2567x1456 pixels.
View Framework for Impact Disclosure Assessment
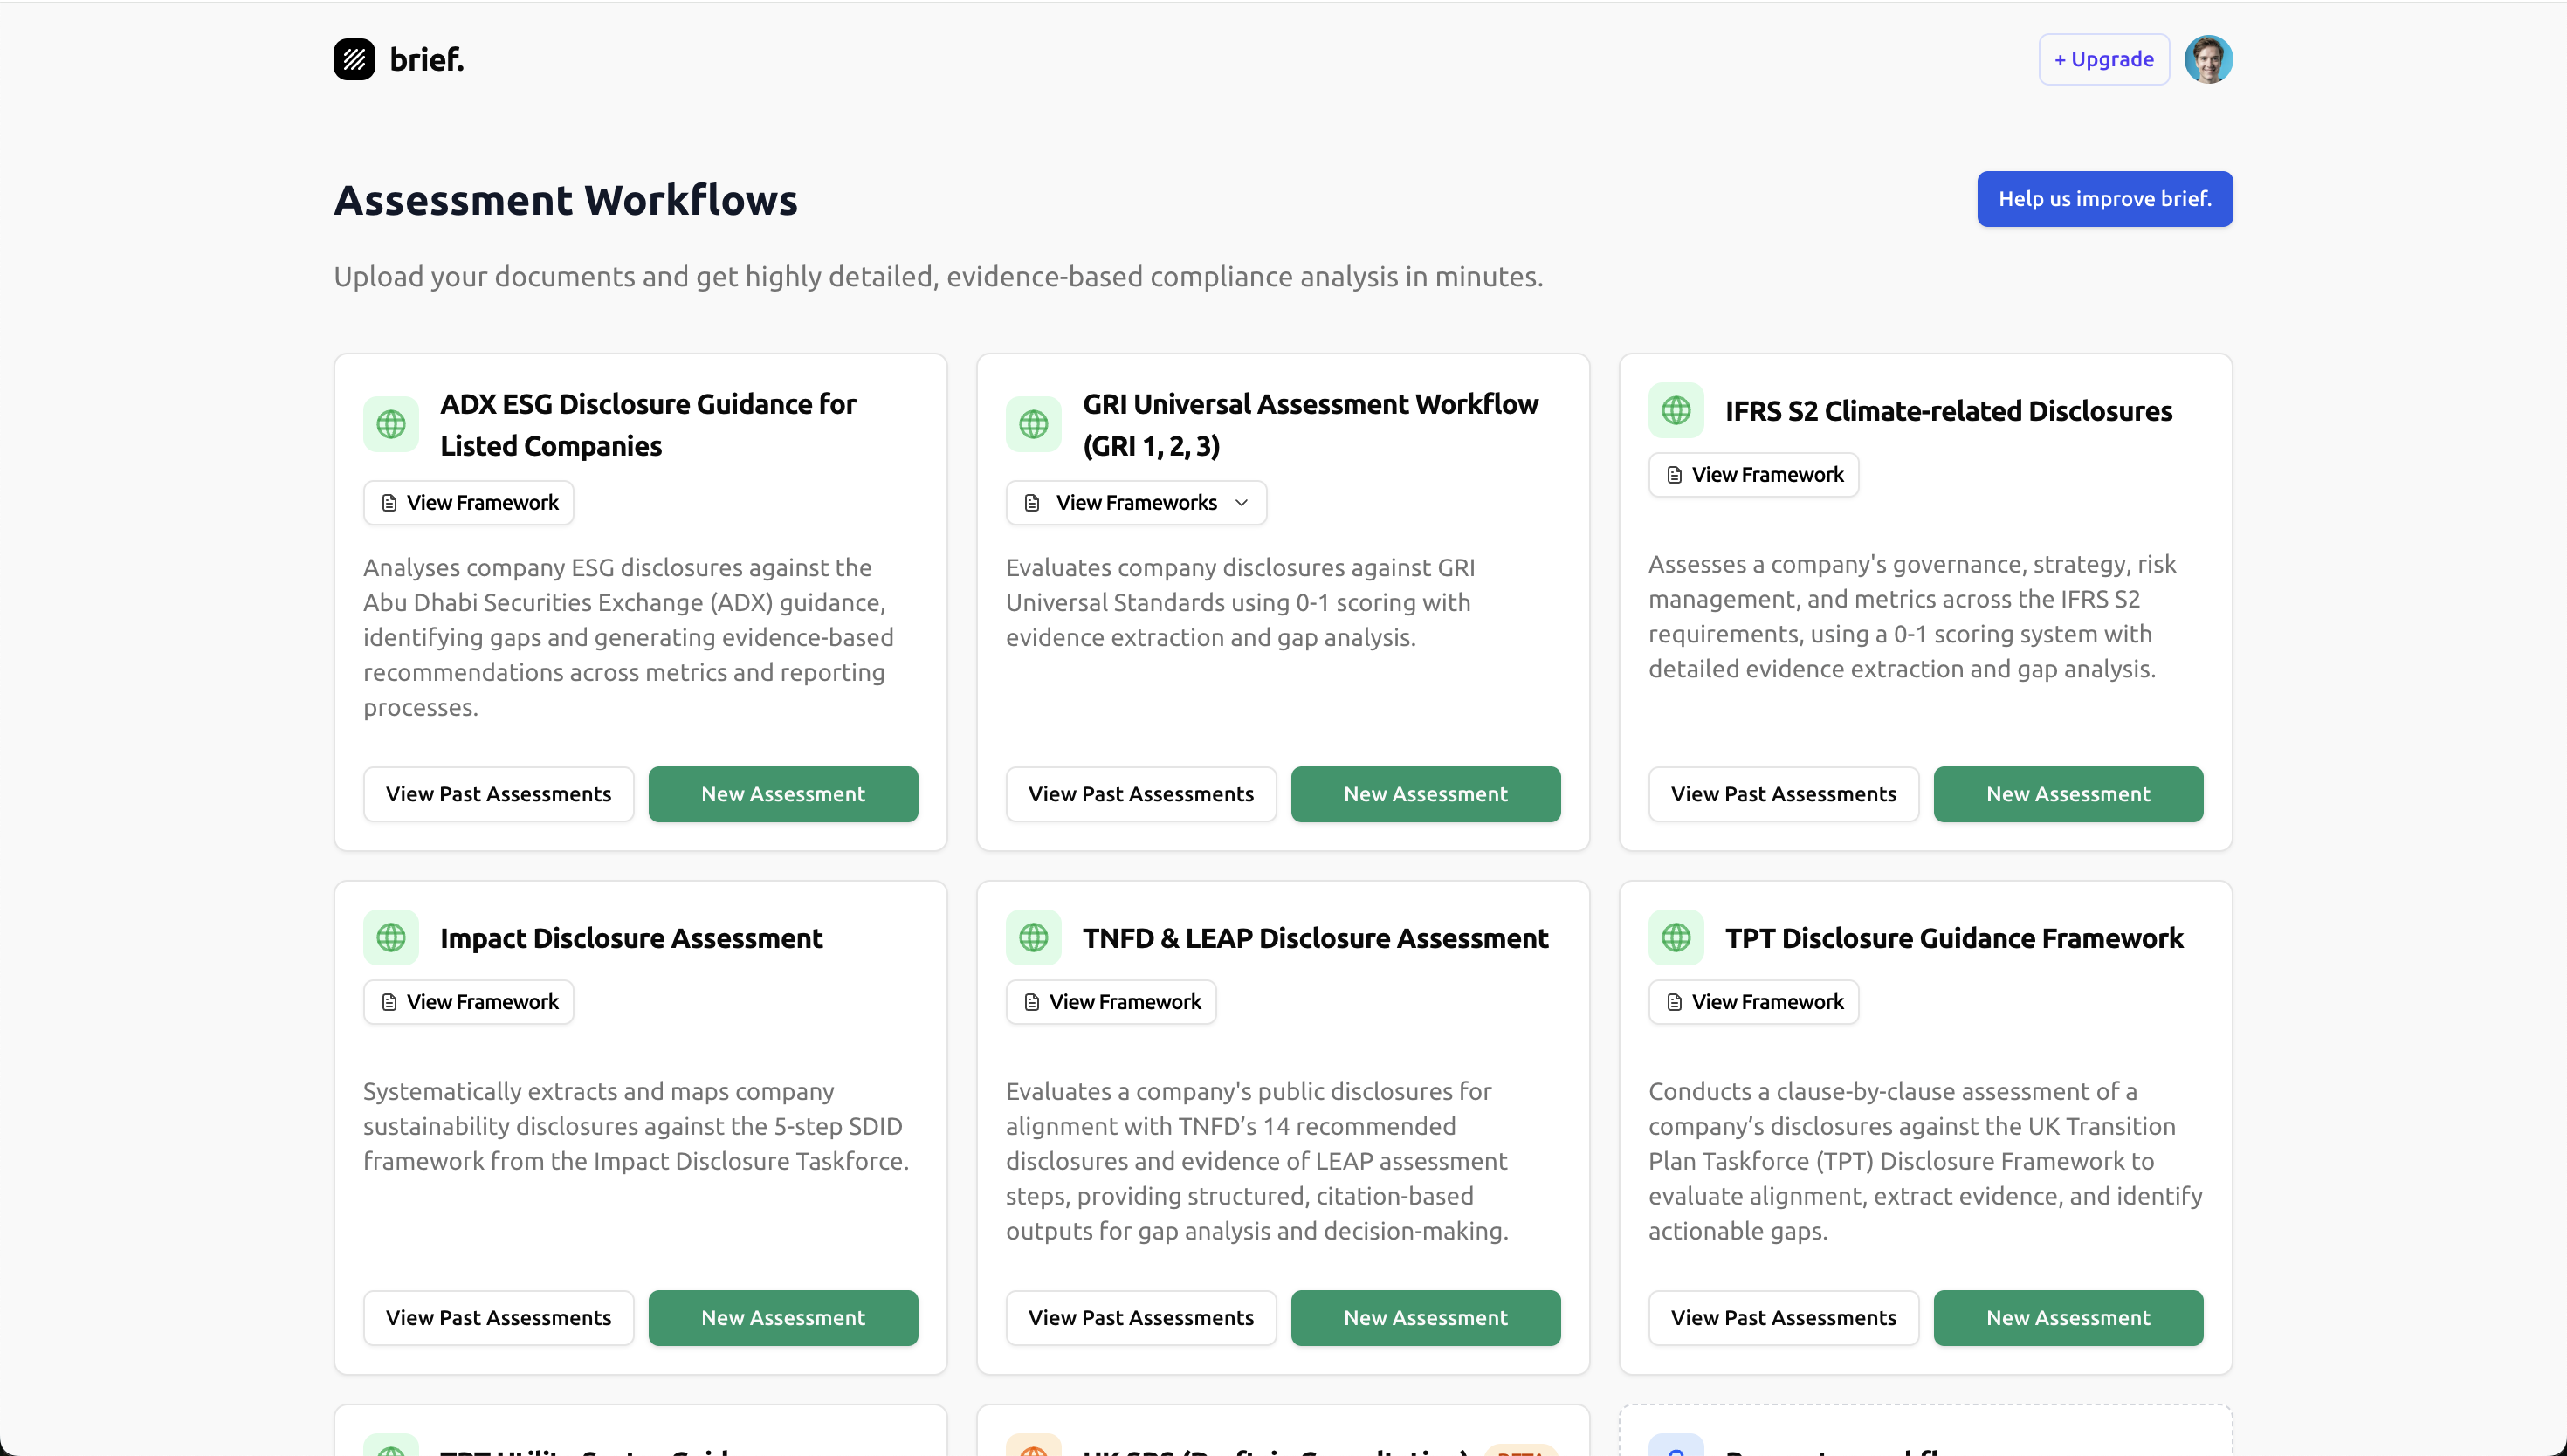click(468, 1002)
